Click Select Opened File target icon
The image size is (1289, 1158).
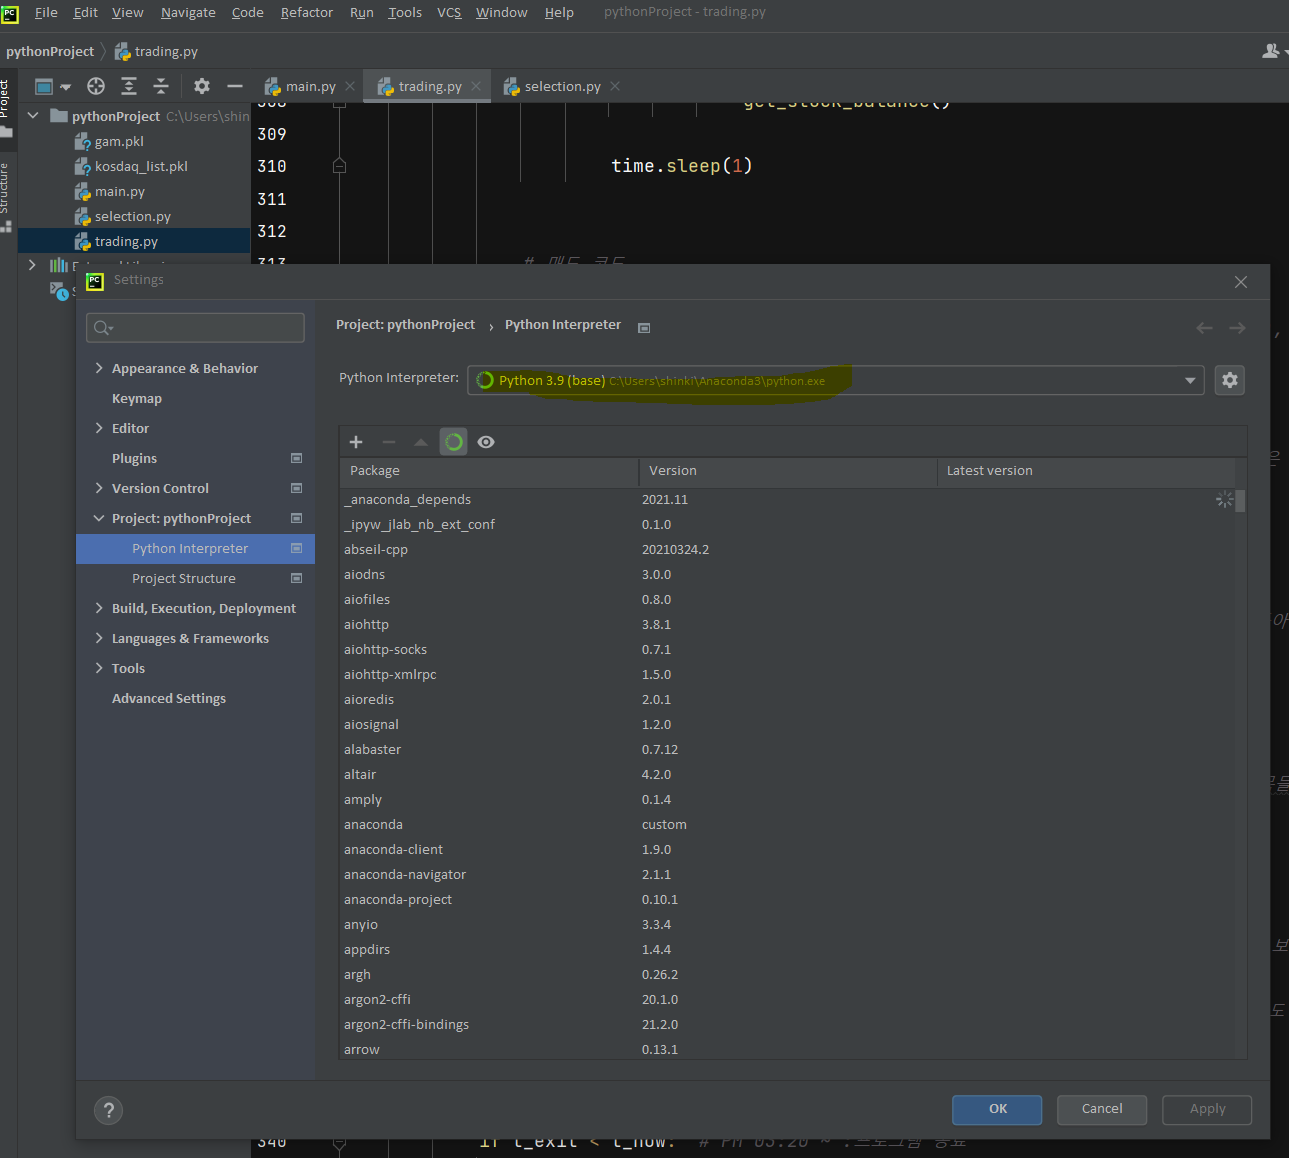(x=96, y=86)
